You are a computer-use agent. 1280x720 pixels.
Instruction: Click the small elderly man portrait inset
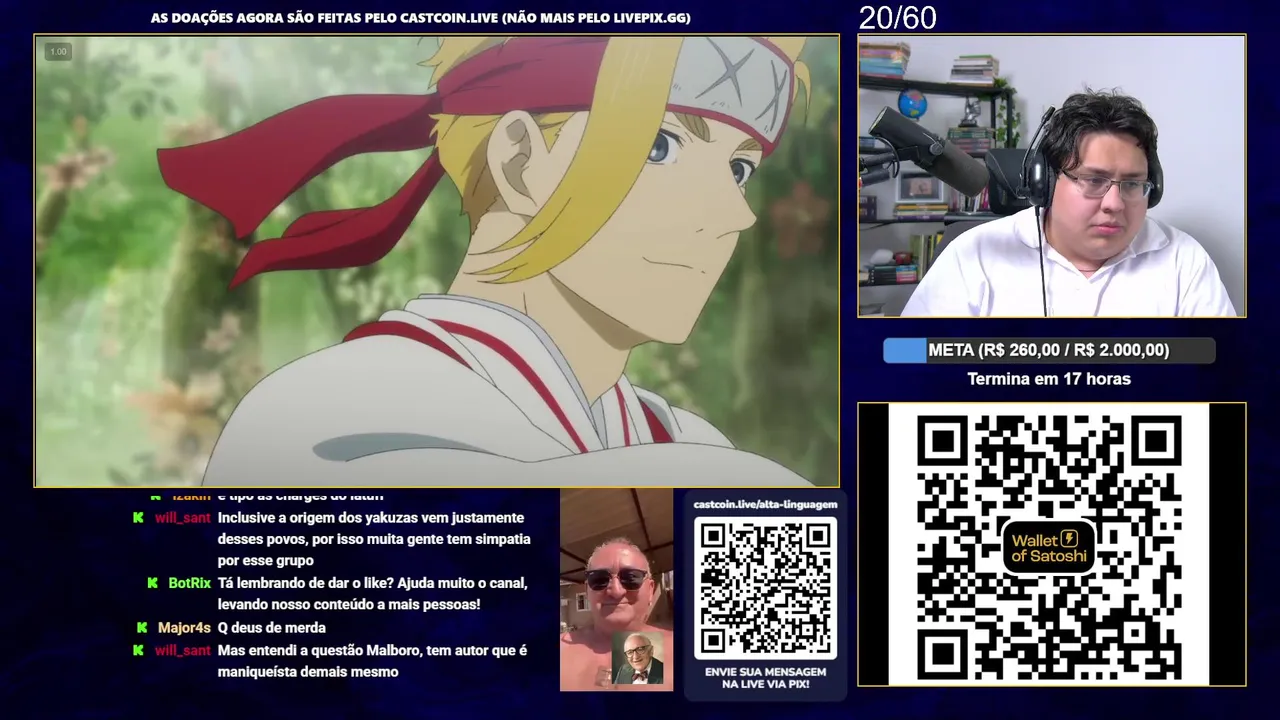point(637,659)
